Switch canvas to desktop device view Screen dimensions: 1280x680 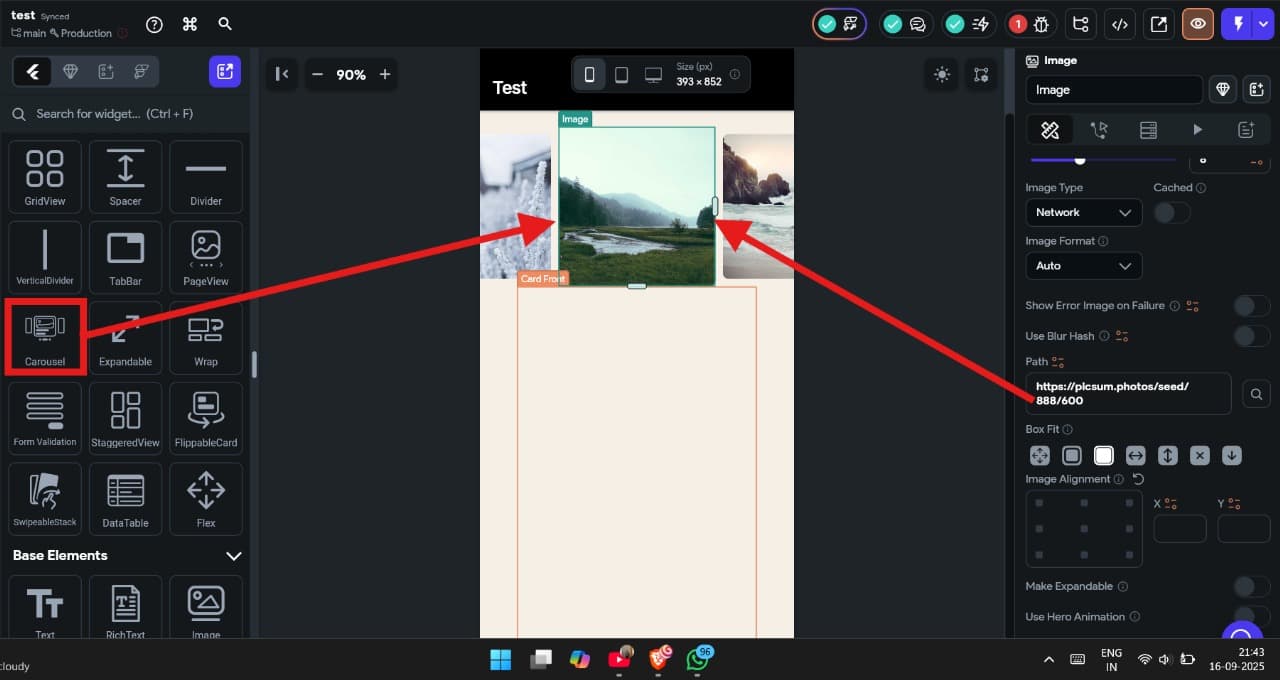point(653,75)
